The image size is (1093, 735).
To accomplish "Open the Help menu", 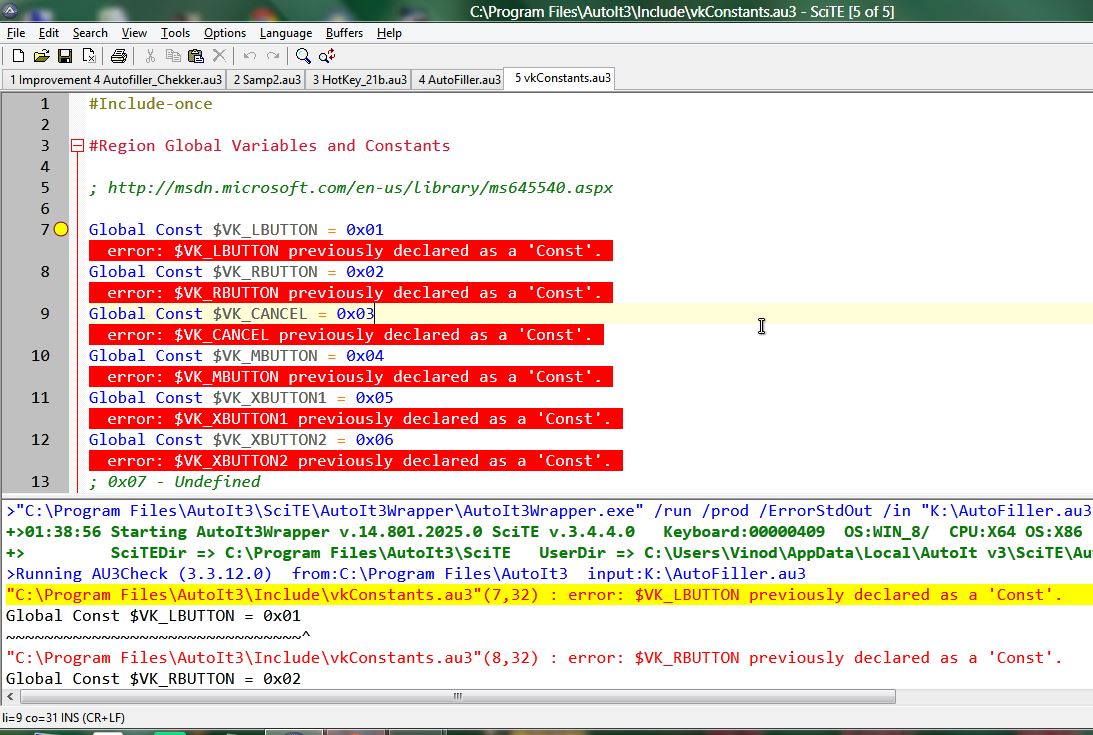I will pos(389,33).
